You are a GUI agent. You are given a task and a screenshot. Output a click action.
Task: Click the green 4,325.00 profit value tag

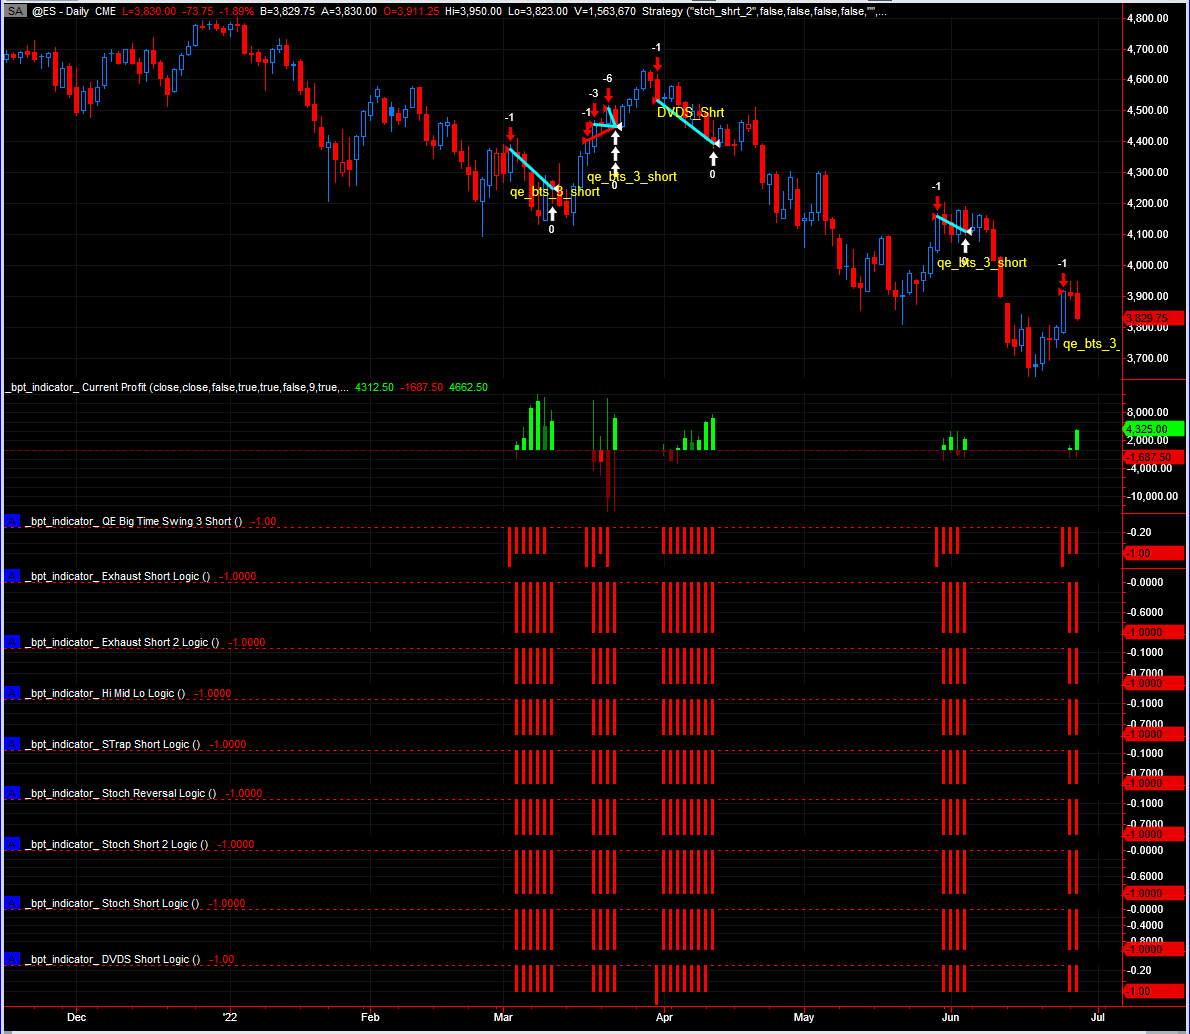pos(1153,429)
